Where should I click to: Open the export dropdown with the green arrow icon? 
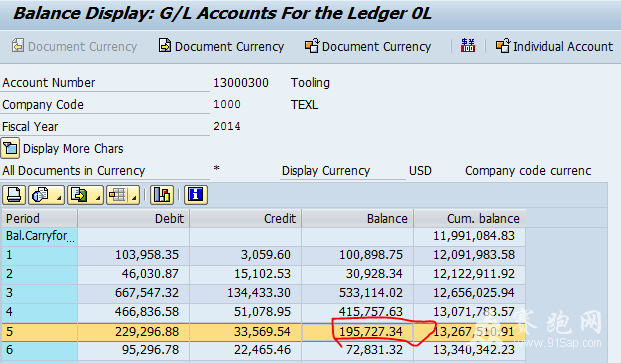click(86, 195)
